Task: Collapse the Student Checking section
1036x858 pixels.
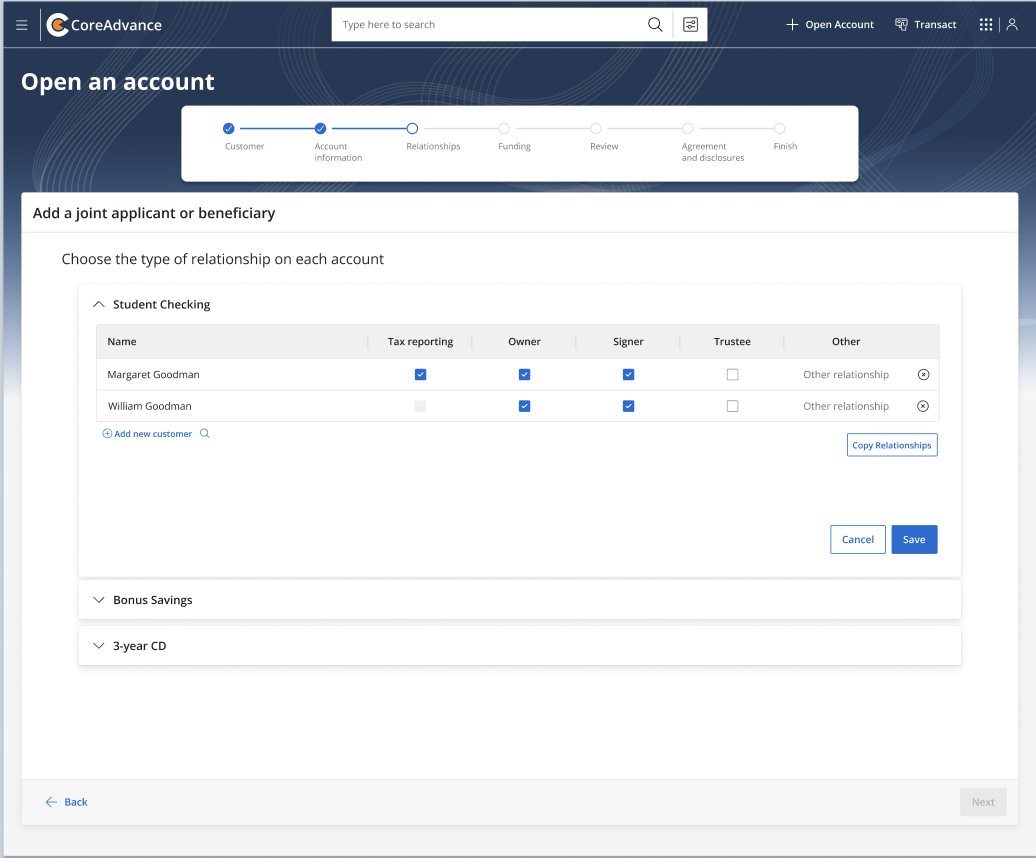Action: pyautogui.click(x=98, y=304)
